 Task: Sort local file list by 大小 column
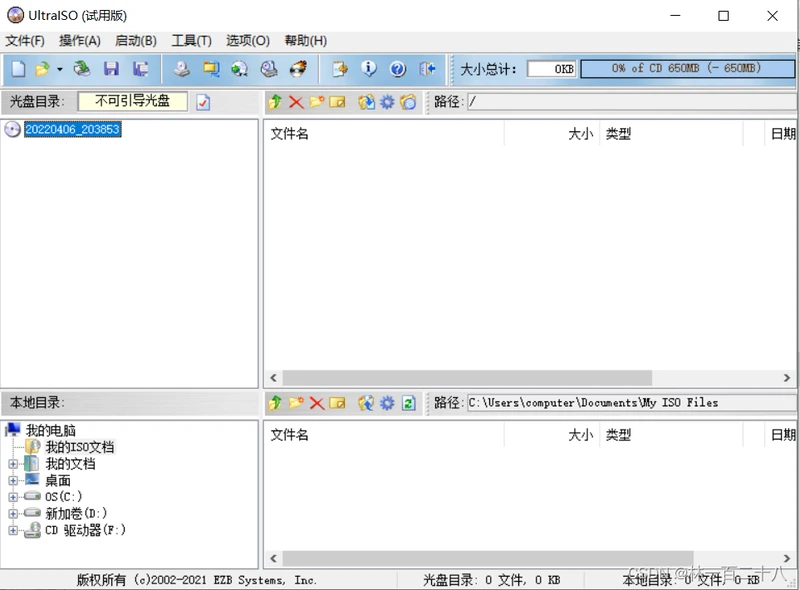[x=552, y=435]
